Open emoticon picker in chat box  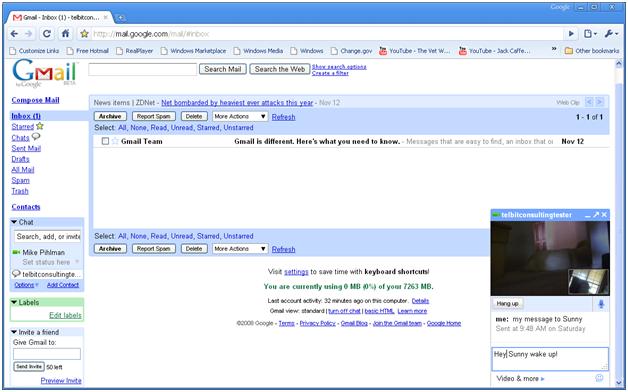tap(599, 378)
